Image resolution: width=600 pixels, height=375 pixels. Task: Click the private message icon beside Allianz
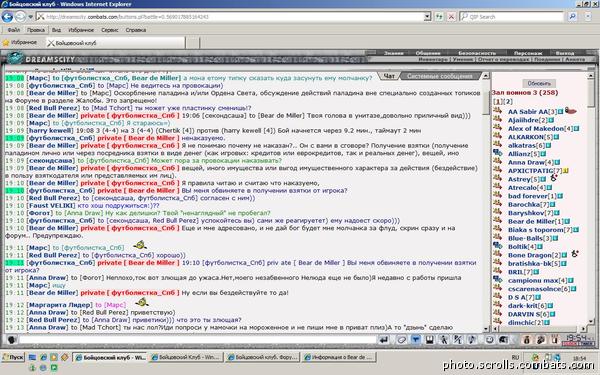click(x=497, y=153)
